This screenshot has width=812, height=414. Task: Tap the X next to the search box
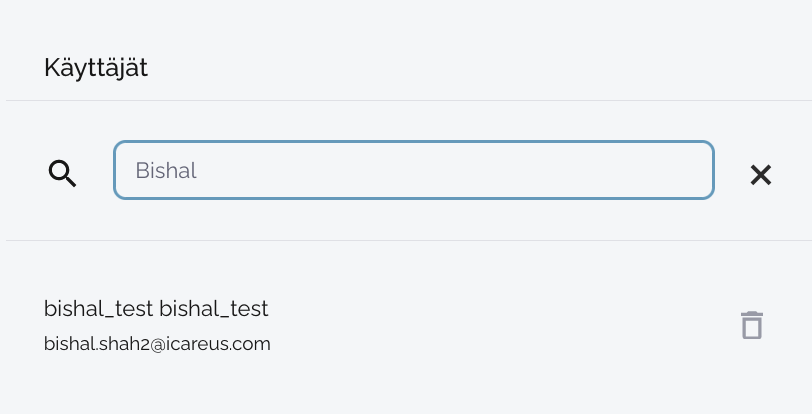pyautogui.click(x=760, y=175)
